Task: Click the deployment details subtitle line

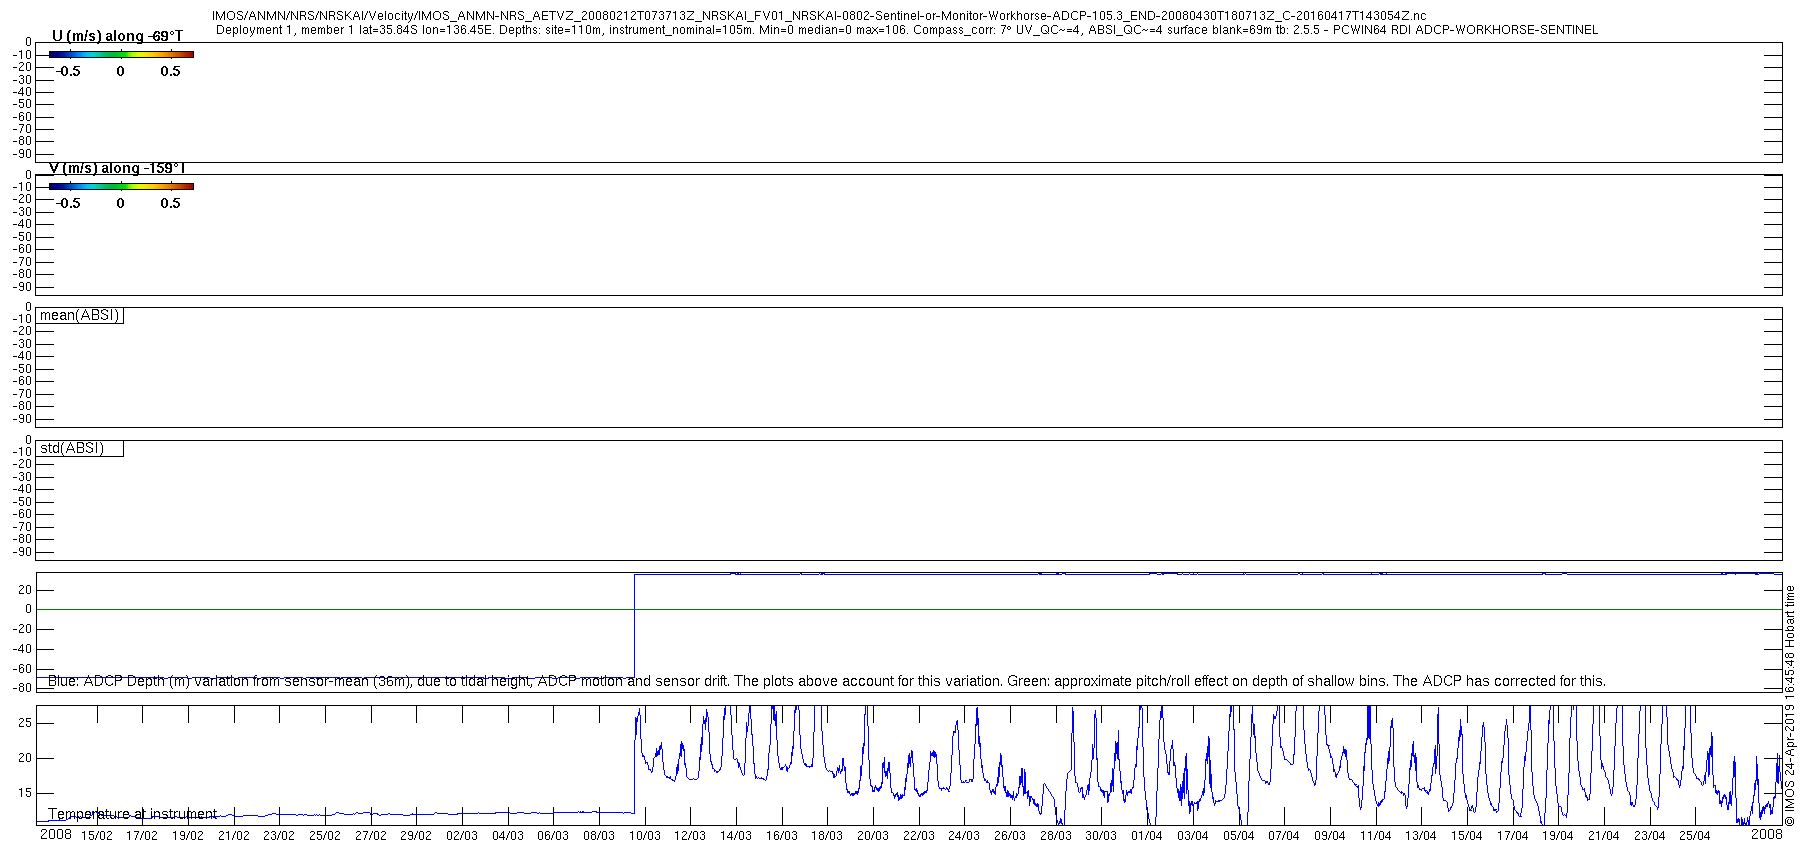Action: click(x=907, y=30)
